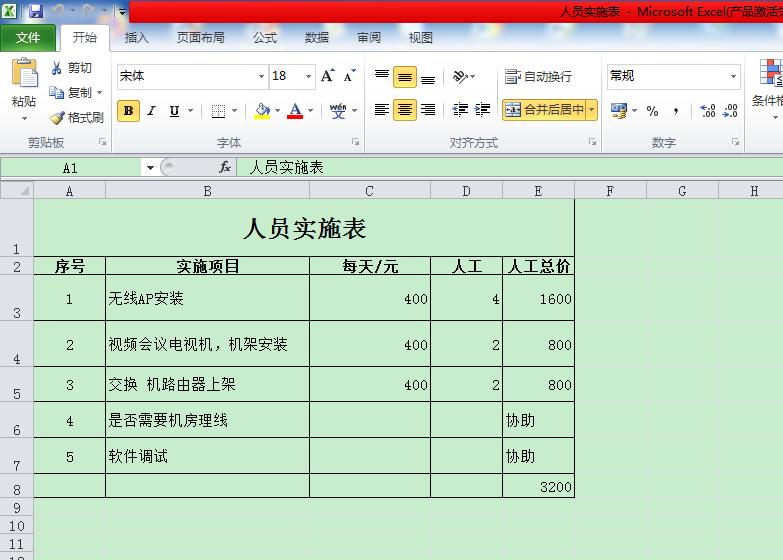Image resolution: width=783 pixels, height=560 pixels.
Task: Switch to the 页面布局 tab
Action: tap(200, 38)
